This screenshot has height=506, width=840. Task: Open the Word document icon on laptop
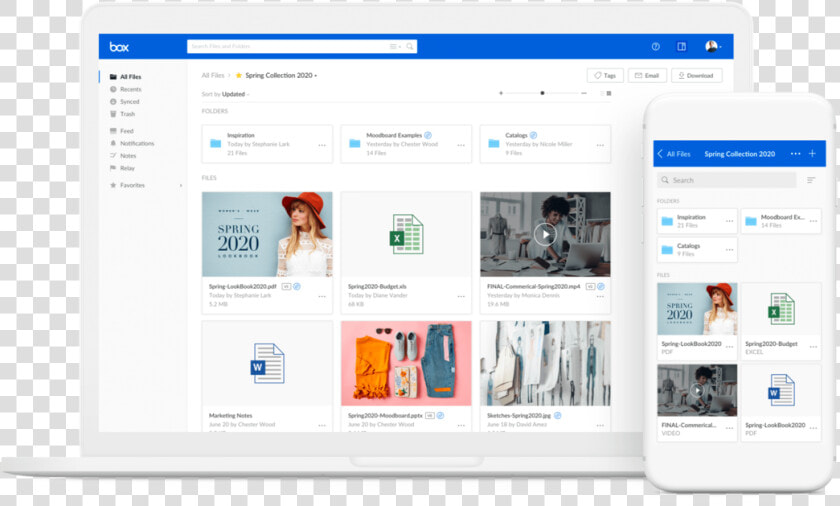(x=267, y=363)
